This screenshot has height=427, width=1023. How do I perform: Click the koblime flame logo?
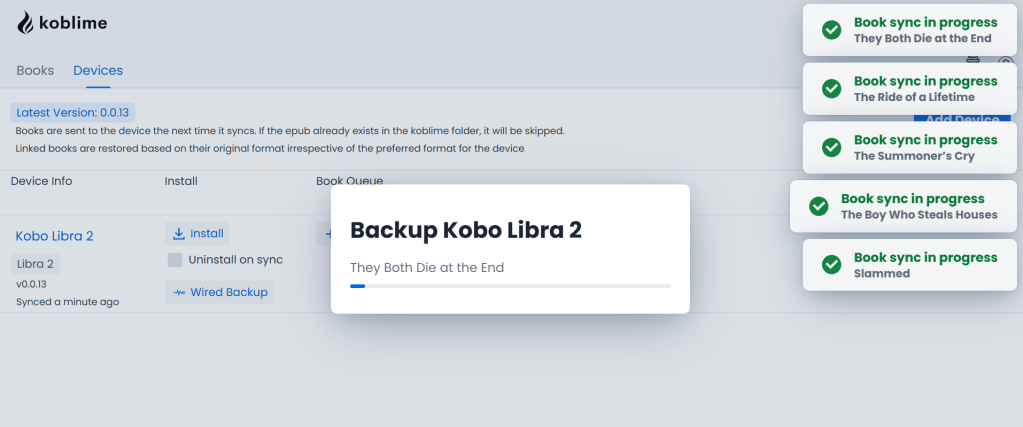click(26, 22)
